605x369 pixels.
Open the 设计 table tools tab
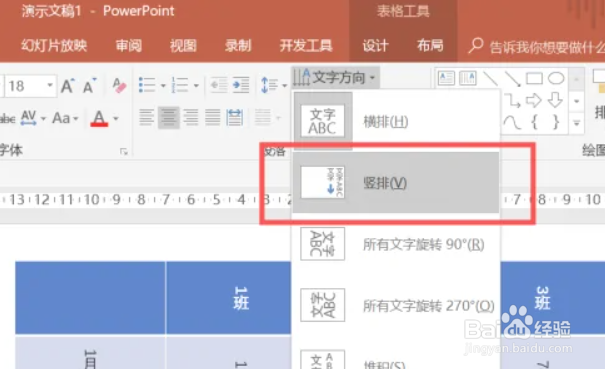coord(375,46)
